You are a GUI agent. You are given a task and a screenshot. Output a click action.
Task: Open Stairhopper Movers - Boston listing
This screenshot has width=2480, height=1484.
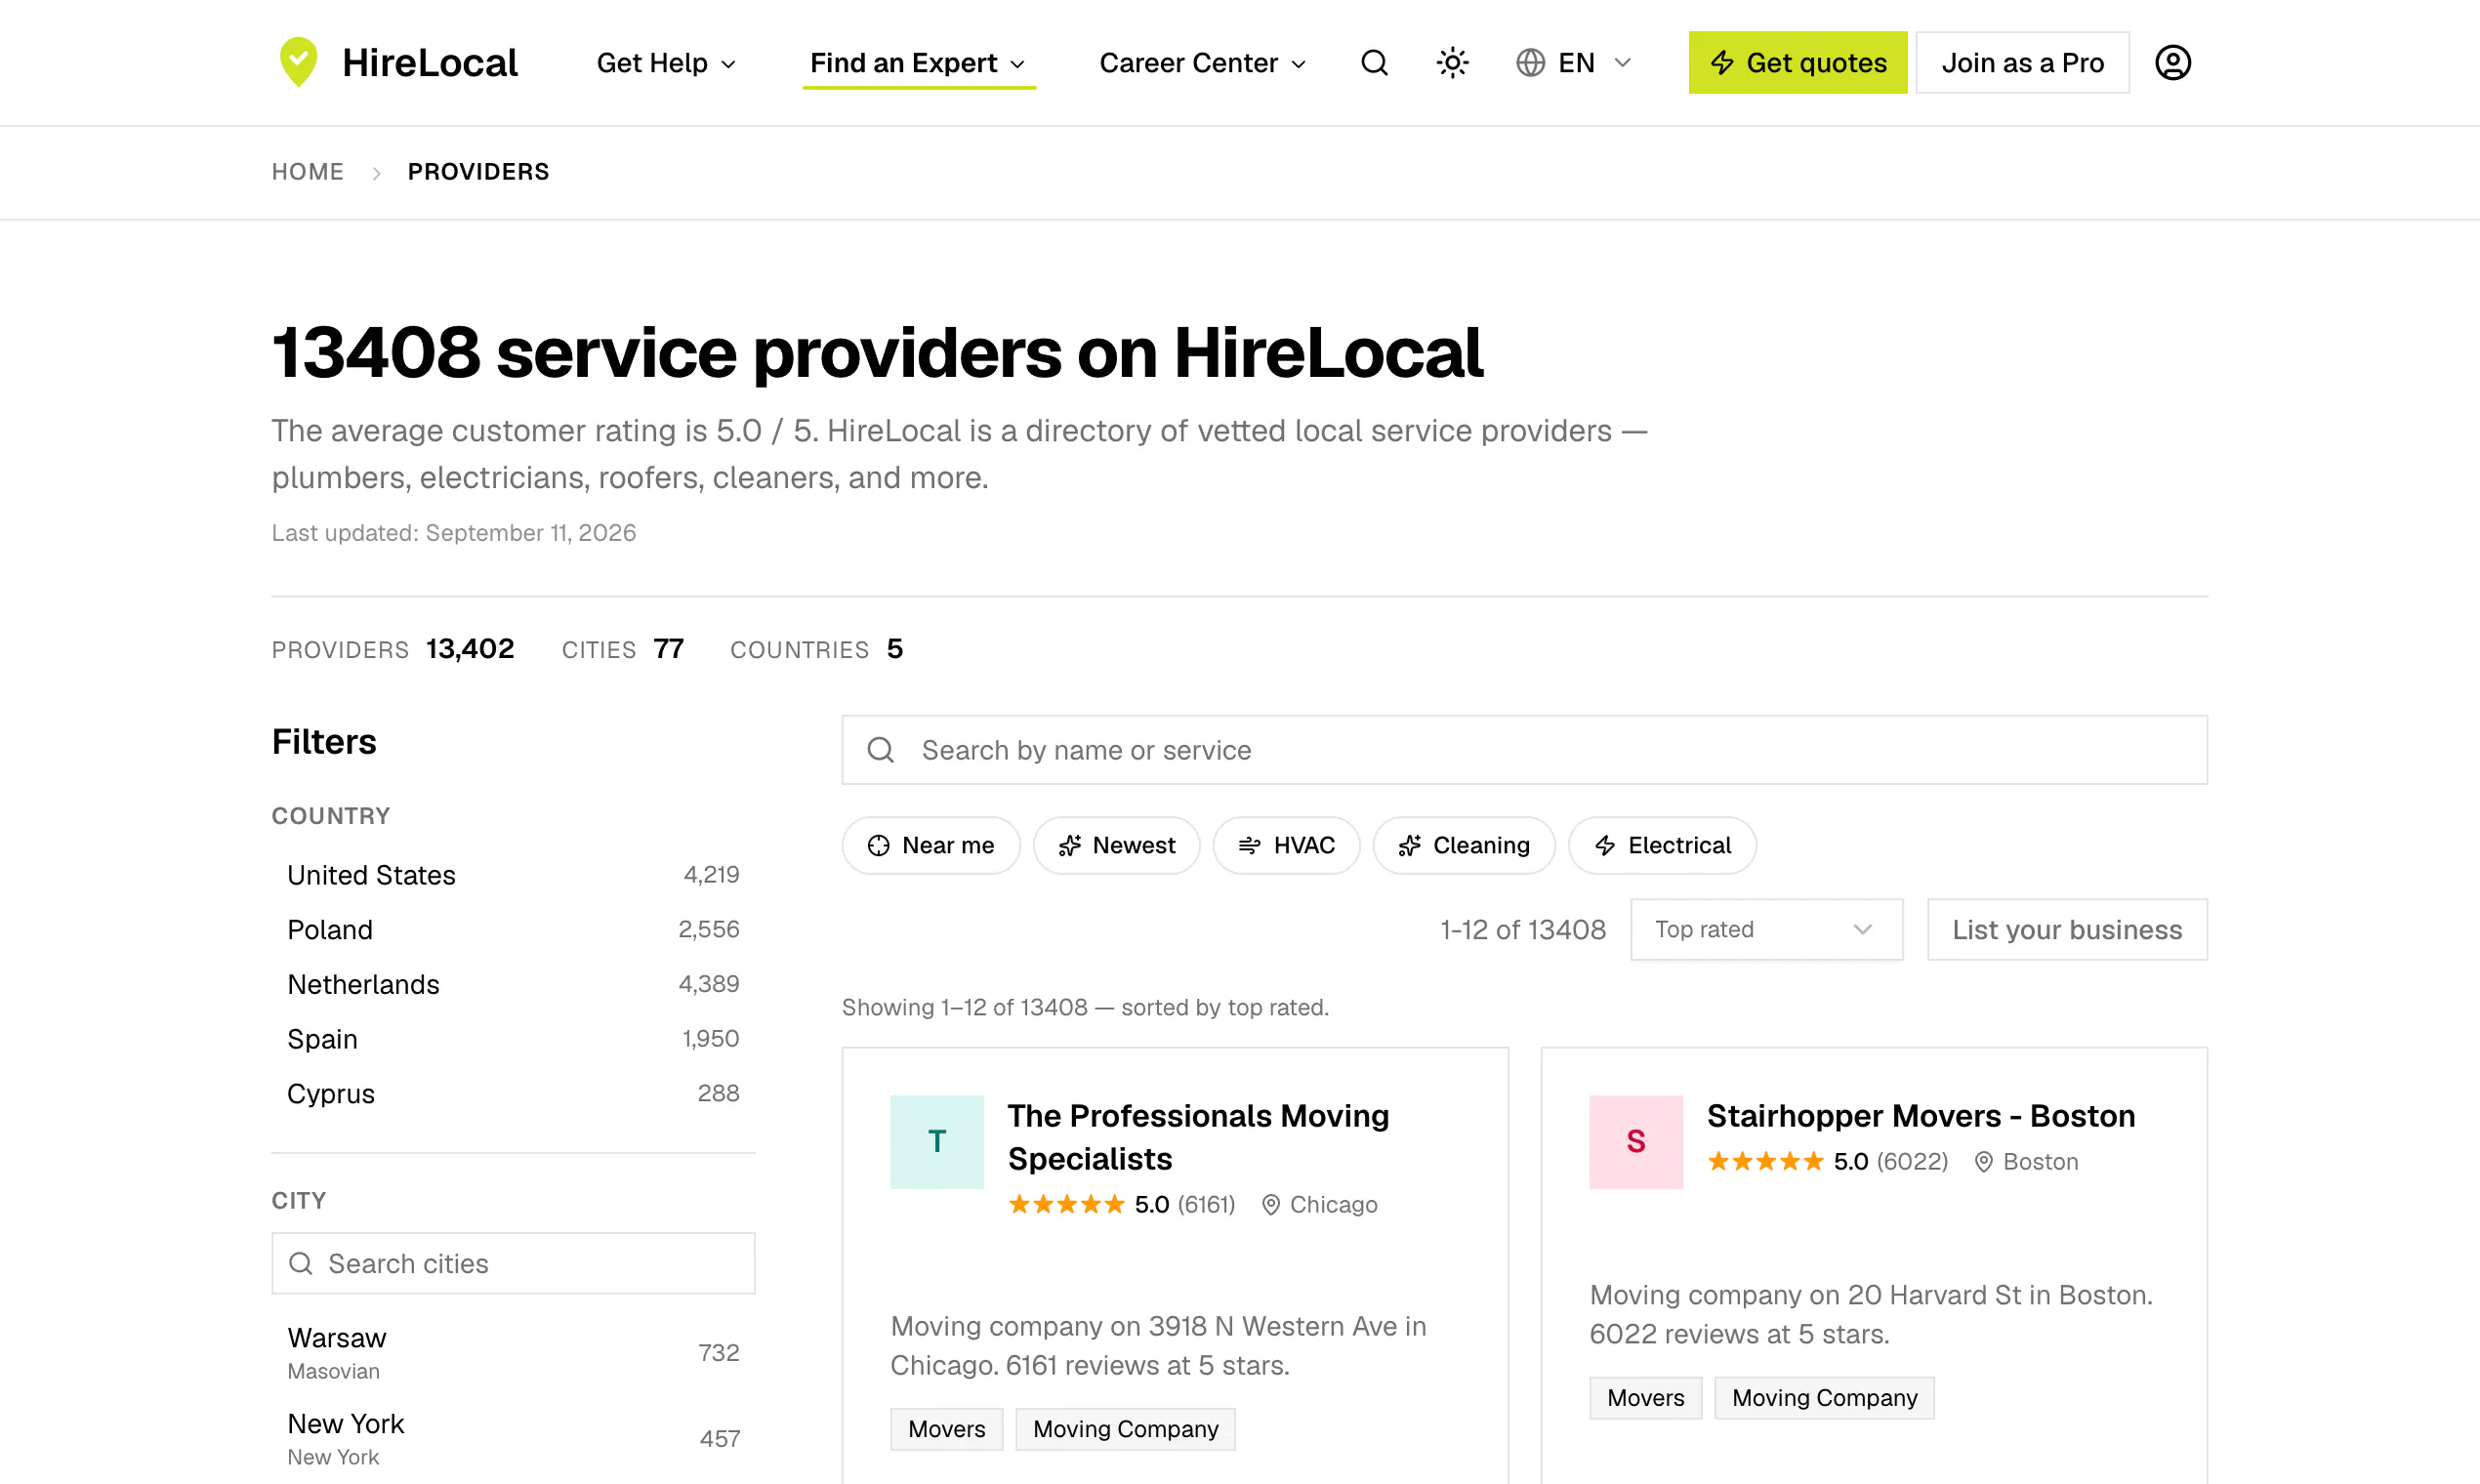click(x=1920, y=1116)
